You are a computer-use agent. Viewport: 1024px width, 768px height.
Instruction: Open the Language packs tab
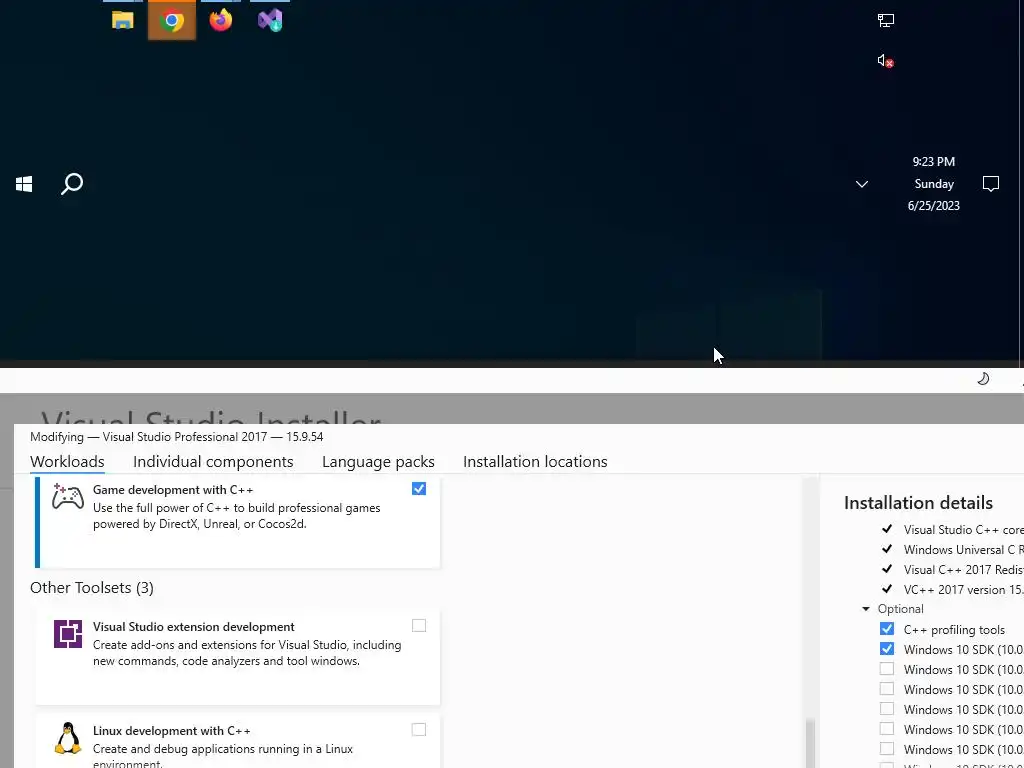(378, 462)
